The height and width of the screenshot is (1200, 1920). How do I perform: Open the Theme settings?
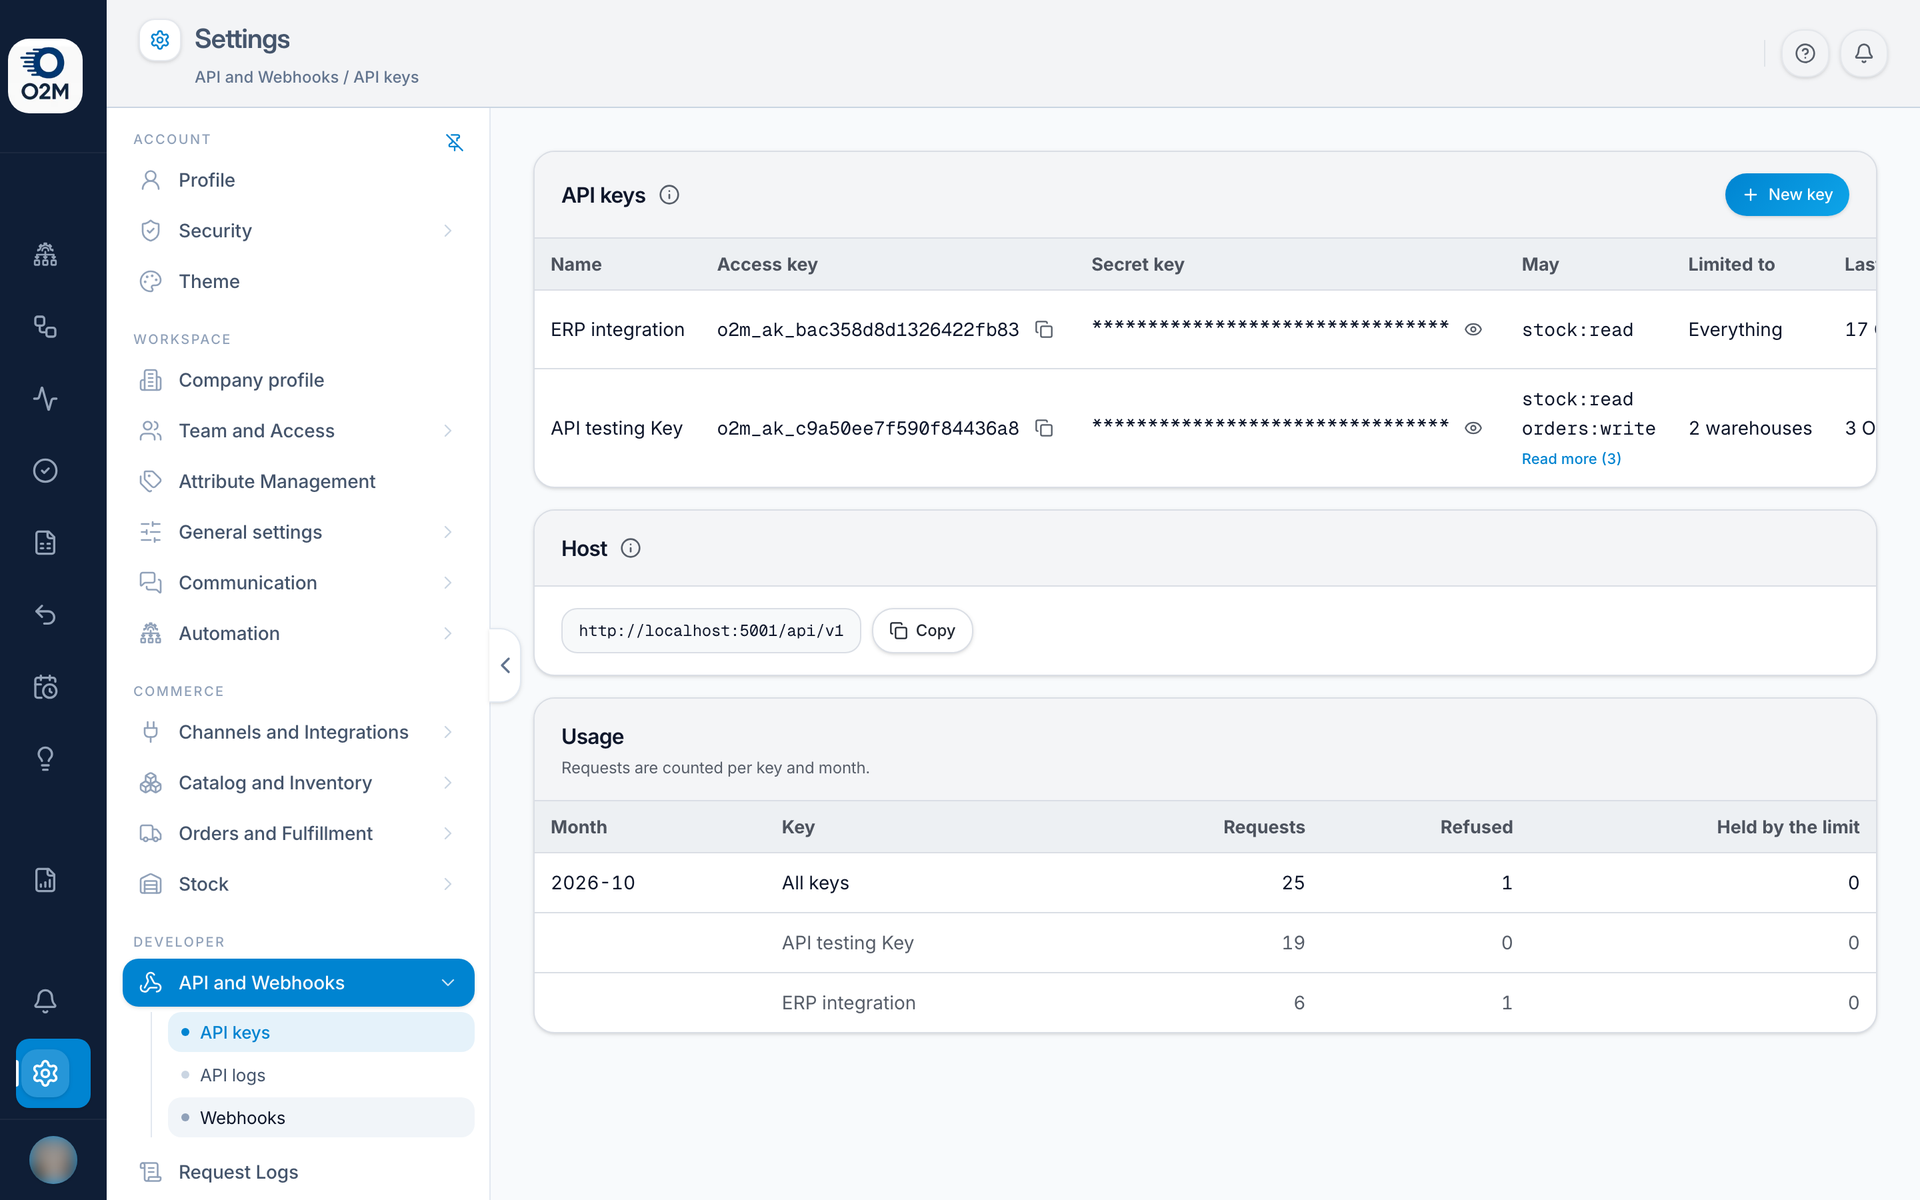tap(298, 282)
